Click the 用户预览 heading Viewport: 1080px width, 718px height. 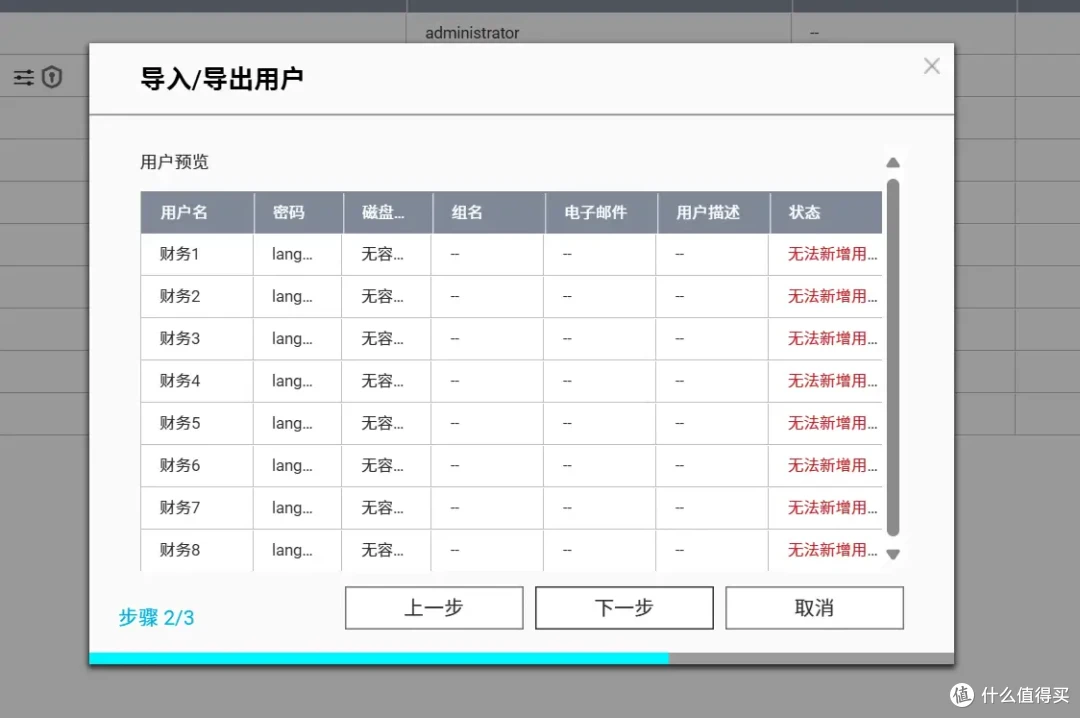(174, 162)
